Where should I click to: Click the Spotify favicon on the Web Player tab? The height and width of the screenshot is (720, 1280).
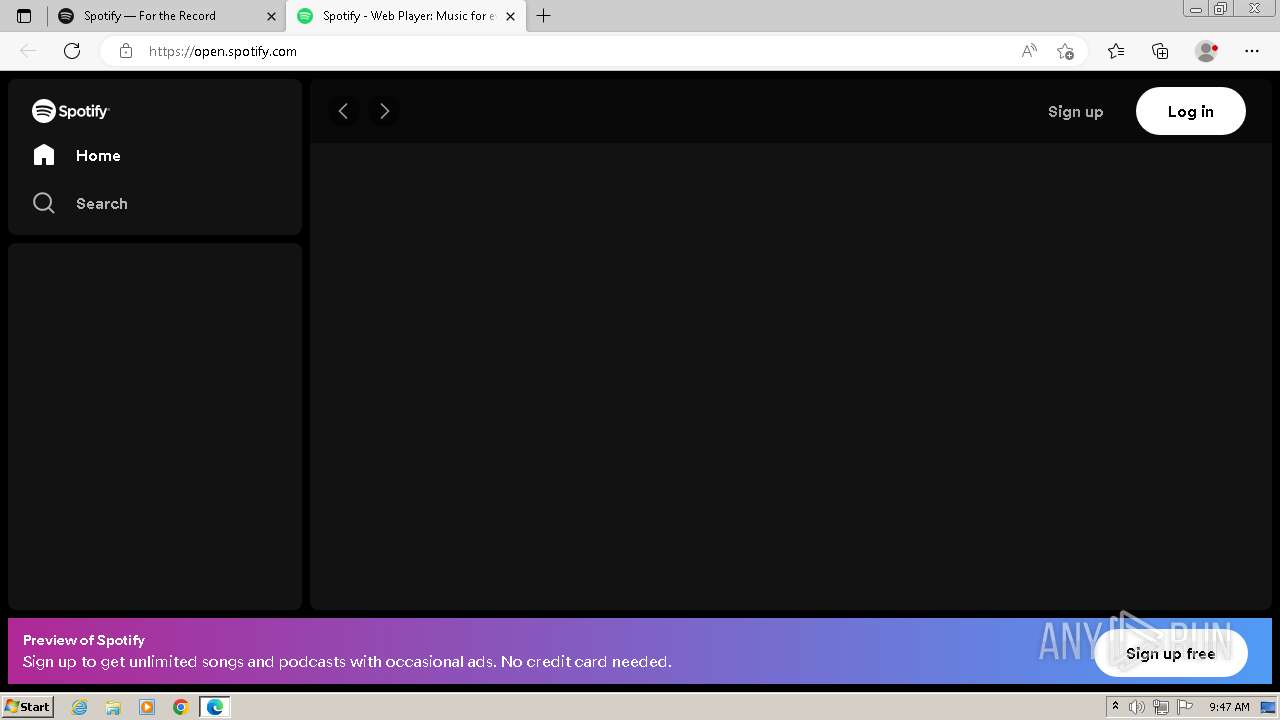click(305, 16)
